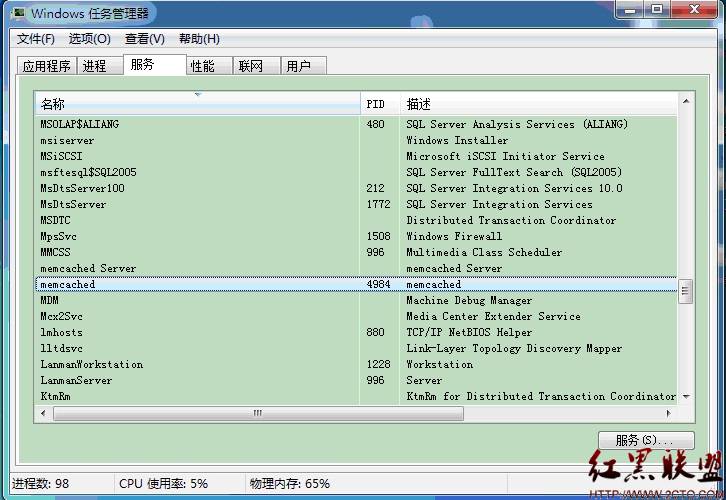Select the msftesql$SQL2005 service row
The height and width of the screenshot is (500, 726).
tap(356, 172)
